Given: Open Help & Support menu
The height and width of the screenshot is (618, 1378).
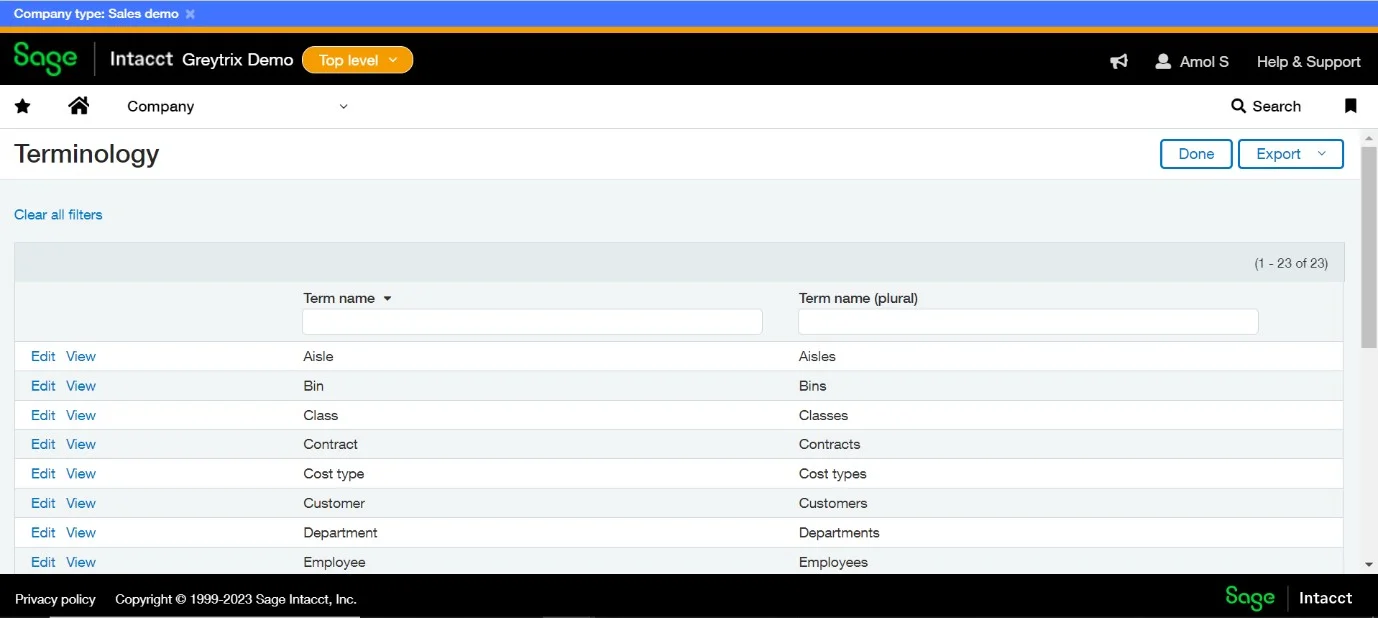Looking at the screenshot, I should [1308, 61].
